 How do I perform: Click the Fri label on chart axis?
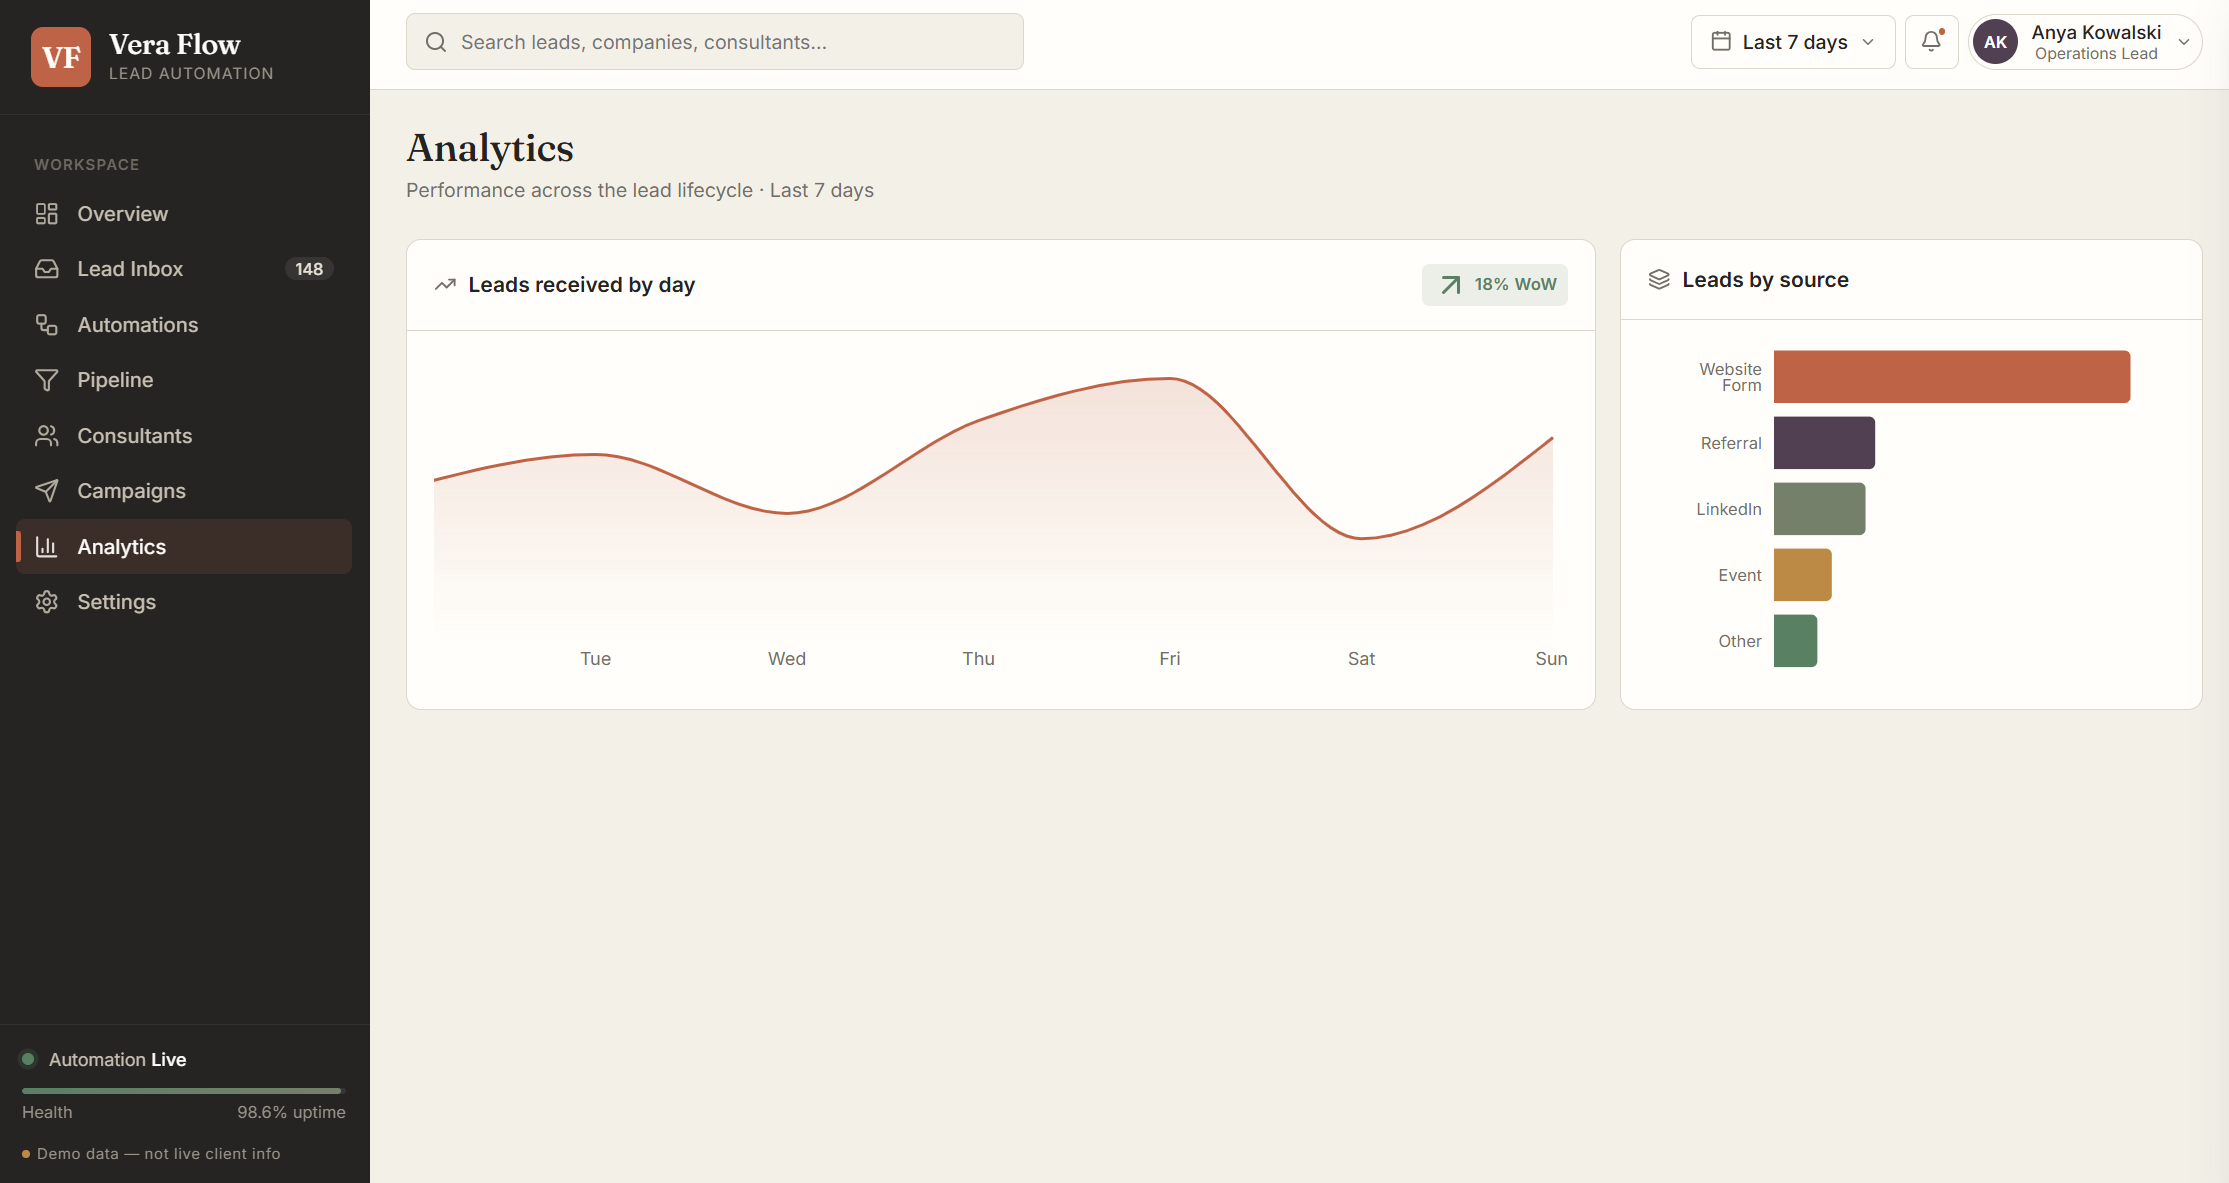[1170, 659]
